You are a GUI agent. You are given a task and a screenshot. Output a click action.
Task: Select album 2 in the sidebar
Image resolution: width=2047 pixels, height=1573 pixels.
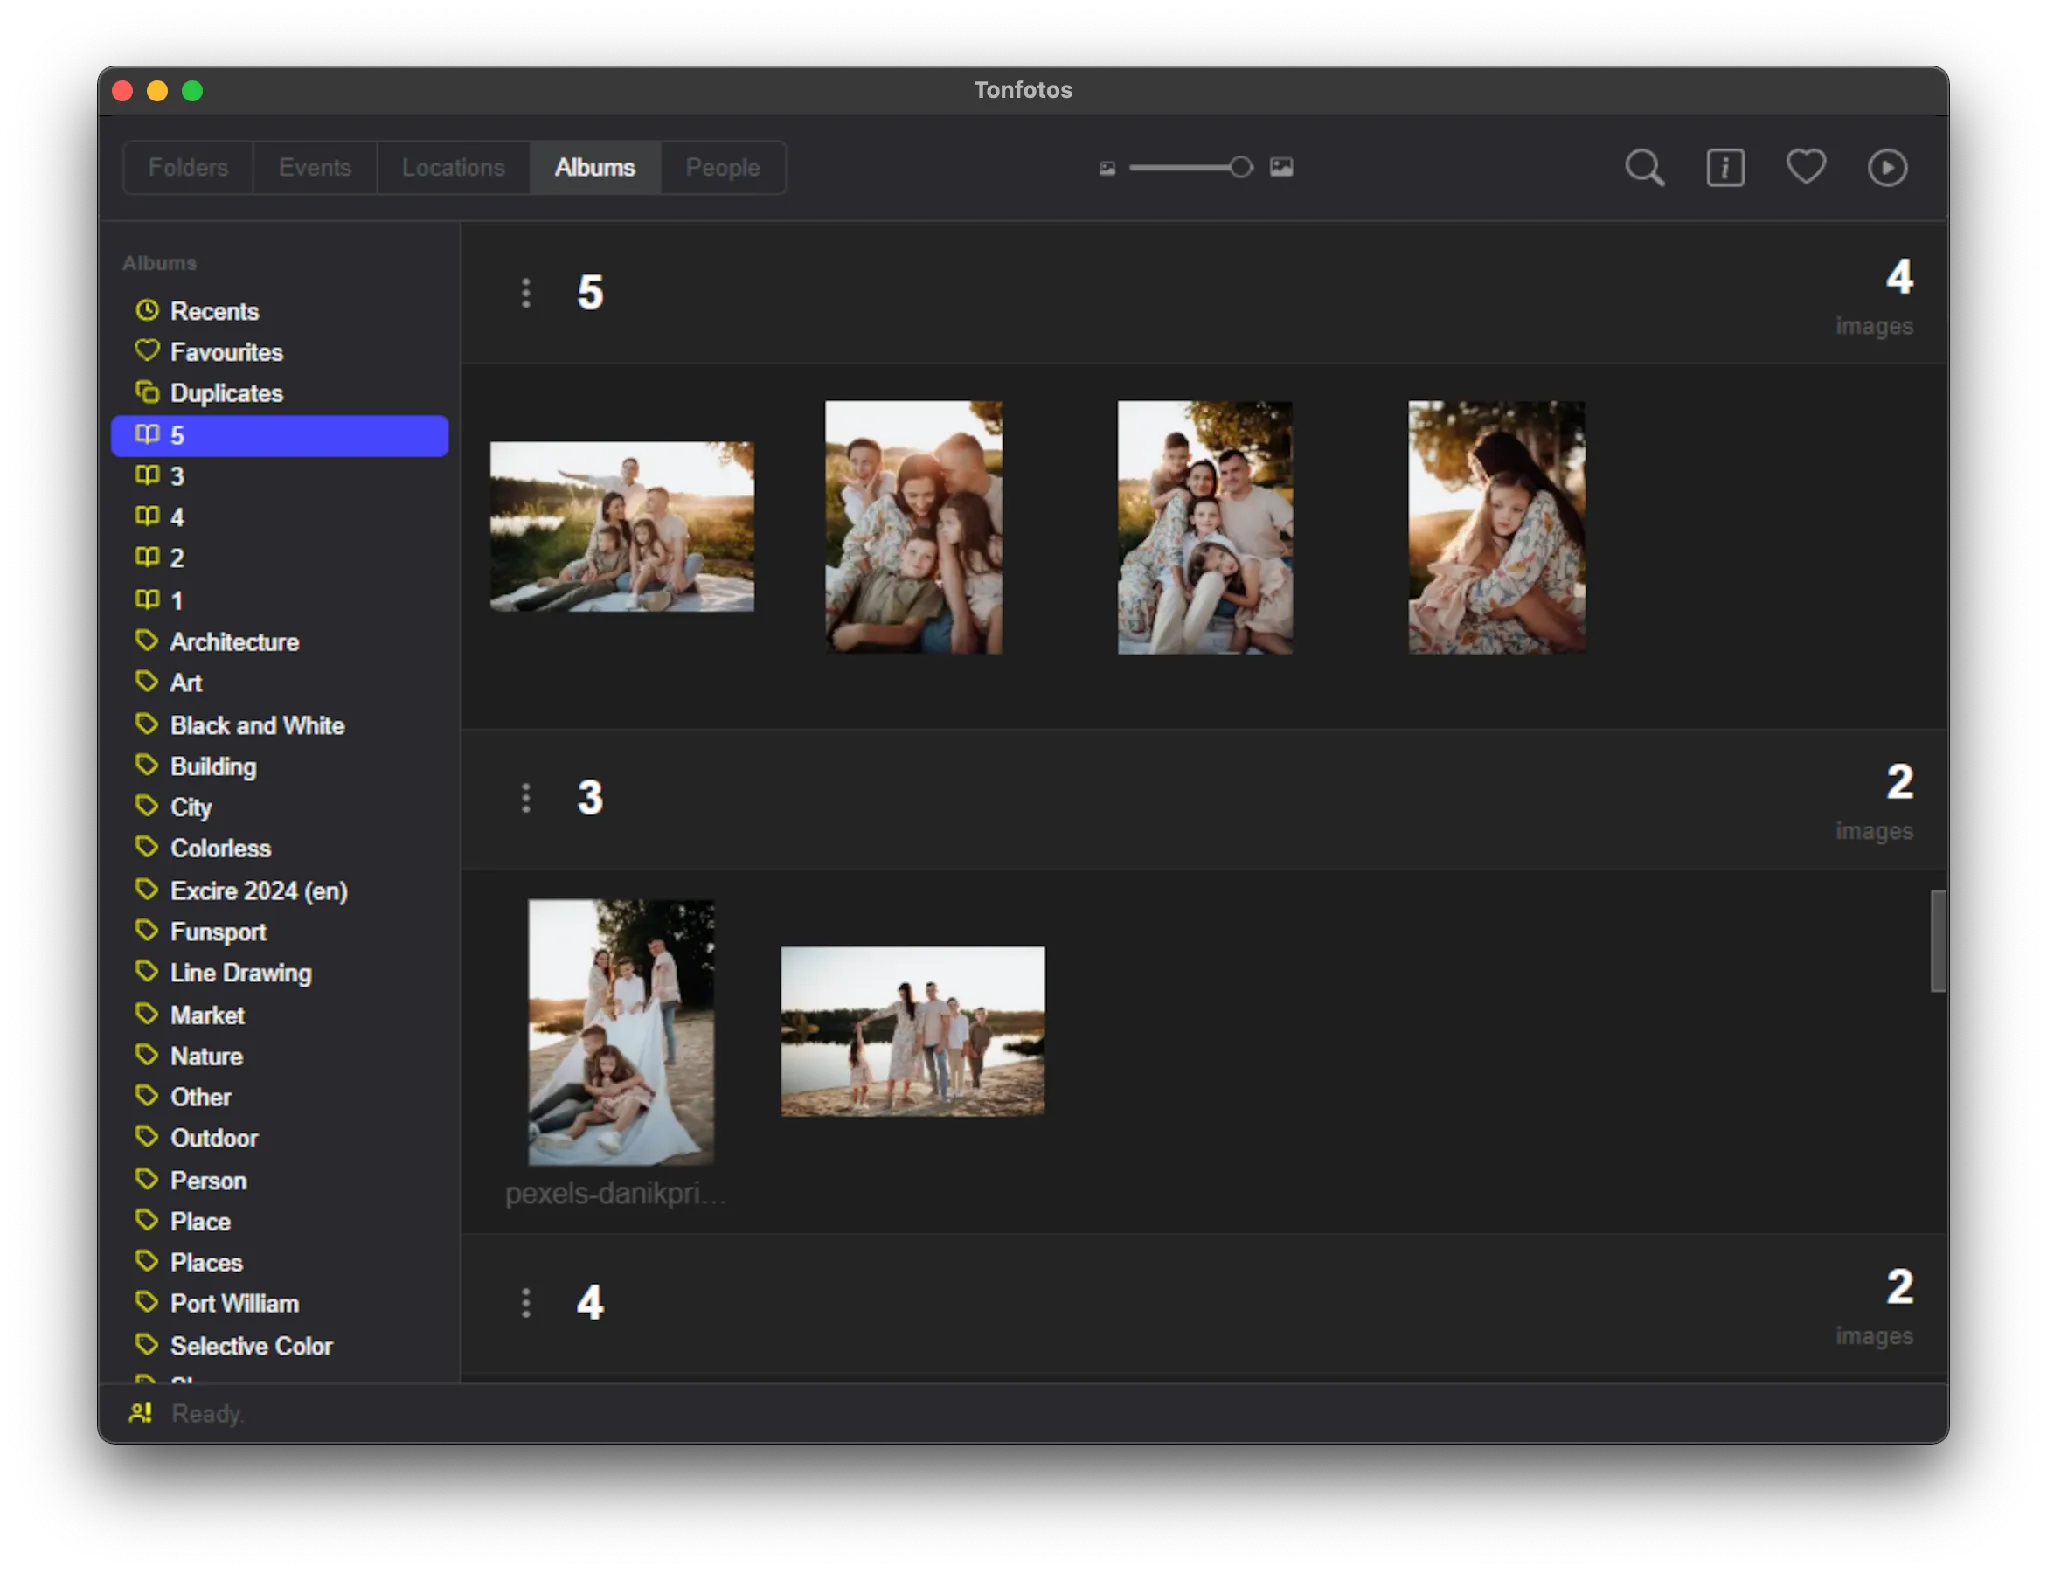tap(280, 558)
